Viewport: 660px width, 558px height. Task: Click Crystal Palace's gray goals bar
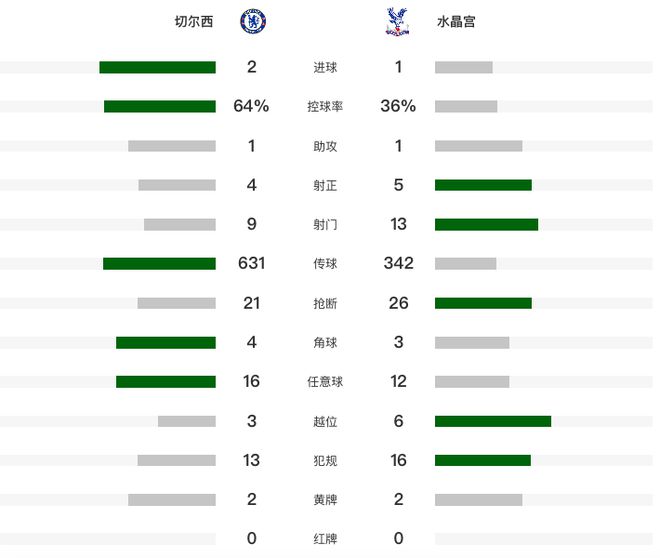[464, 67]
